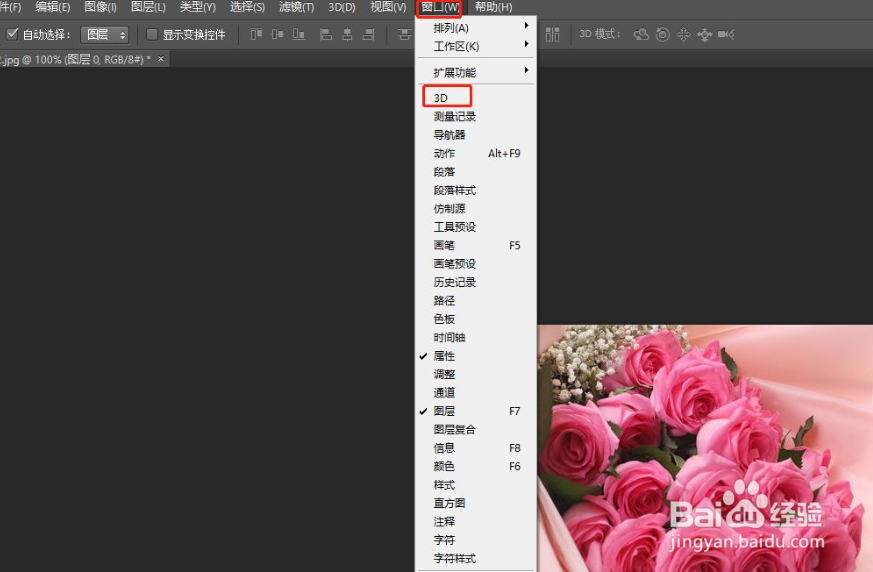Expand the 排列(A) submenu
The height and width of the screenshot is (572, 873).
[x=476, y=28]
